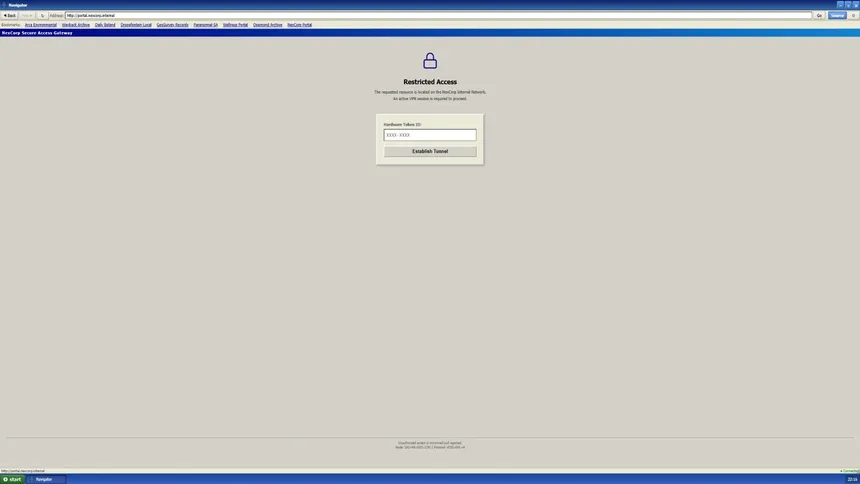Click the Navigator icon in title bar

(4, 5)
